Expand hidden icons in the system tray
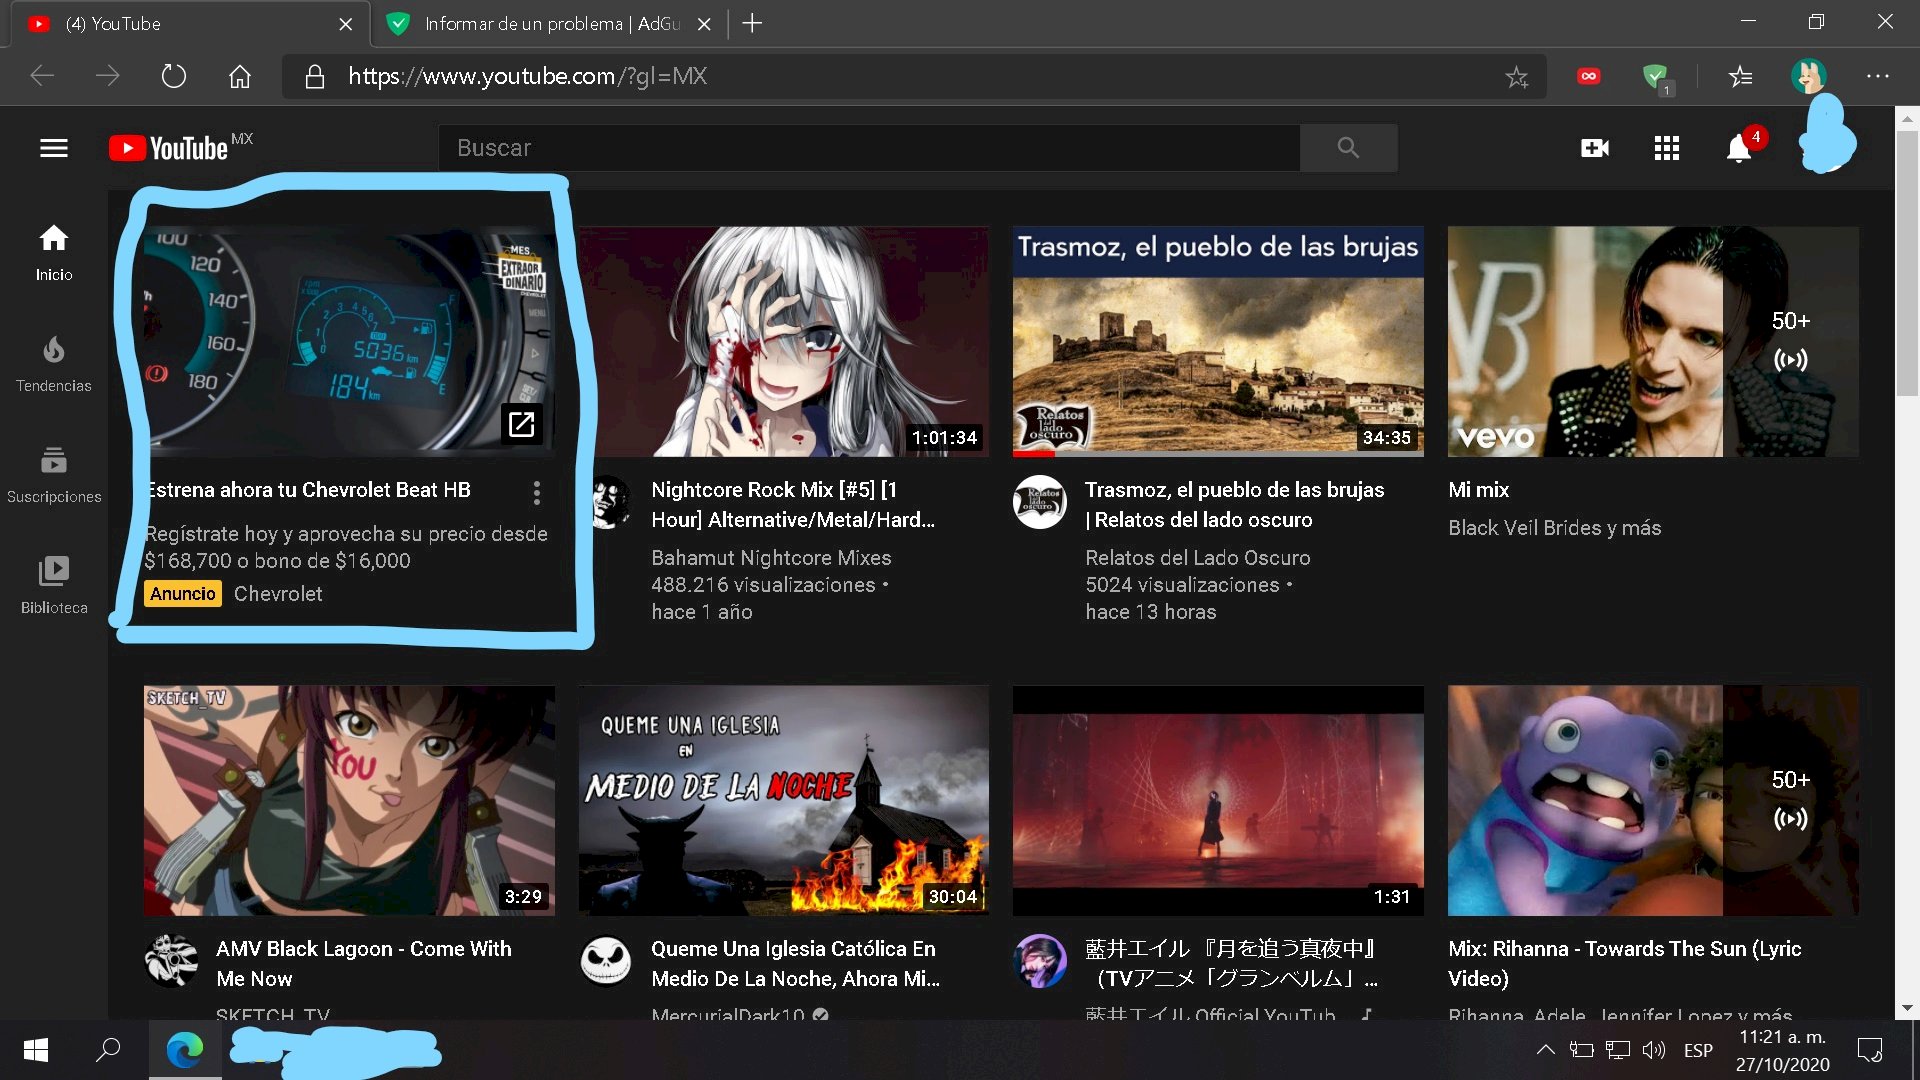 pyautogui.click(x=1545, y=1050)
